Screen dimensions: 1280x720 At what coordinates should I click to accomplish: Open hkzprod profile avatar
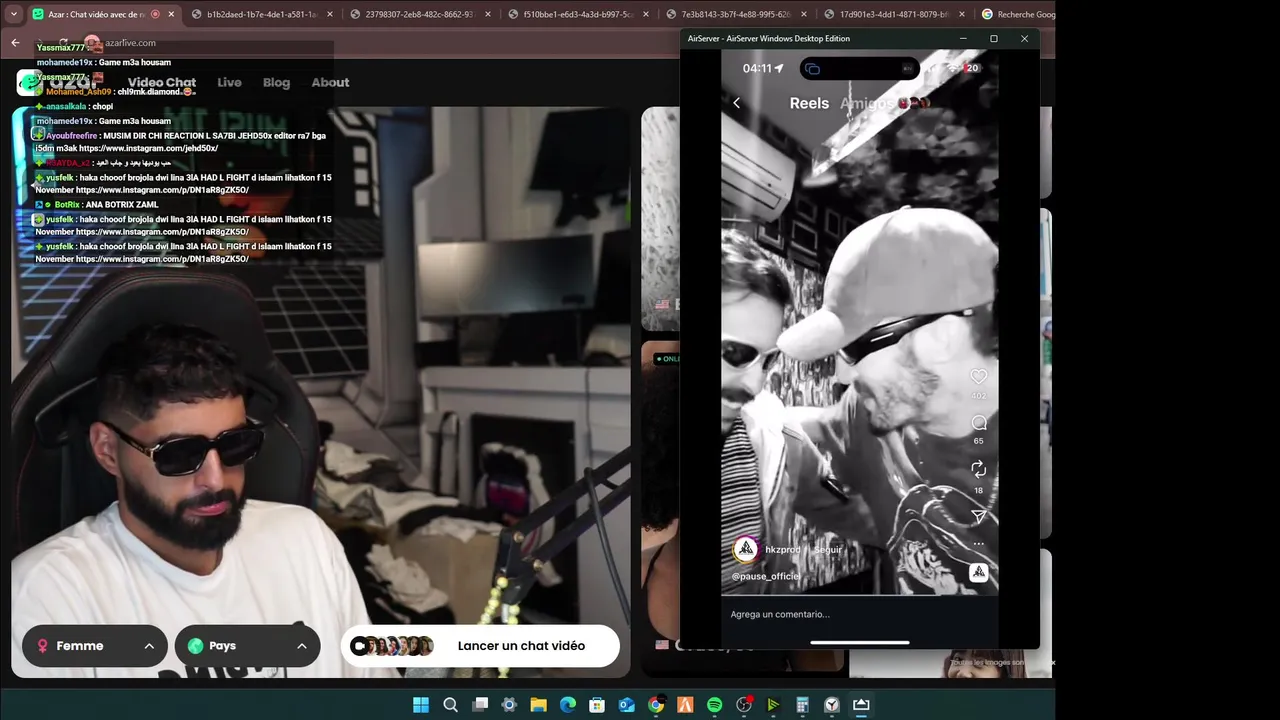pos(746,549)
